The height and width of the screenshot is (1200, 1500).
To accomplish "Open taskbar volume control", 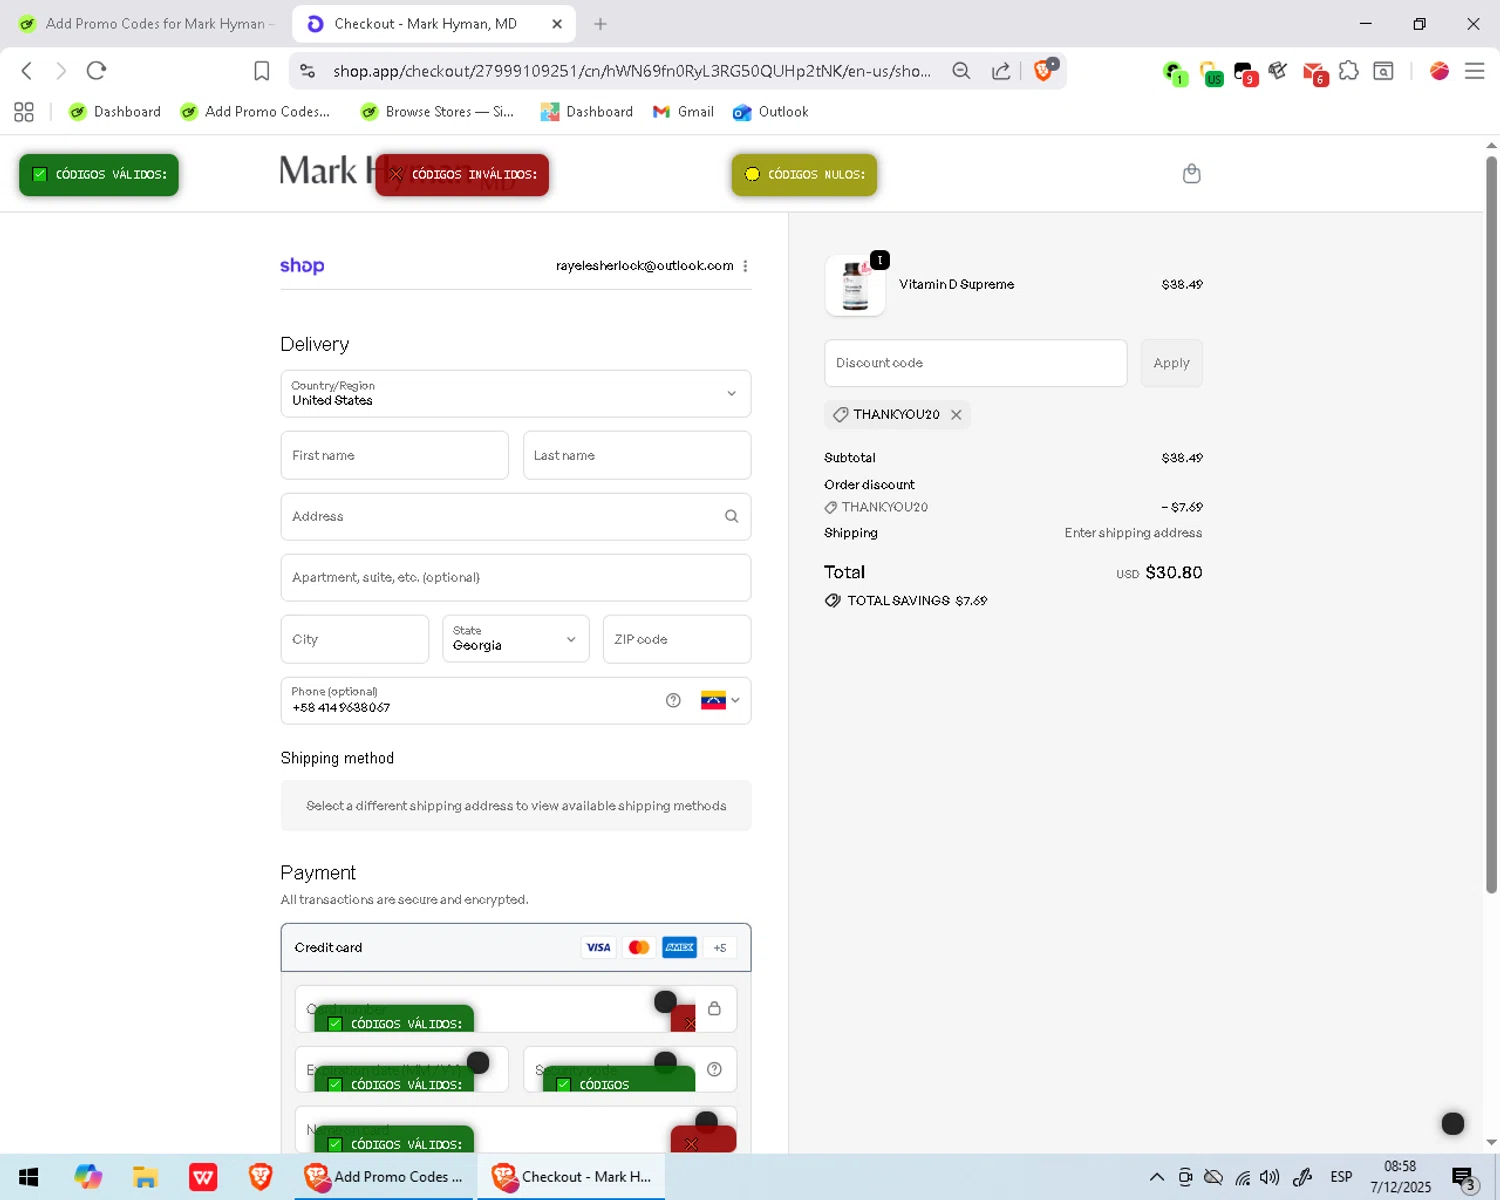I will 1270,1177.
